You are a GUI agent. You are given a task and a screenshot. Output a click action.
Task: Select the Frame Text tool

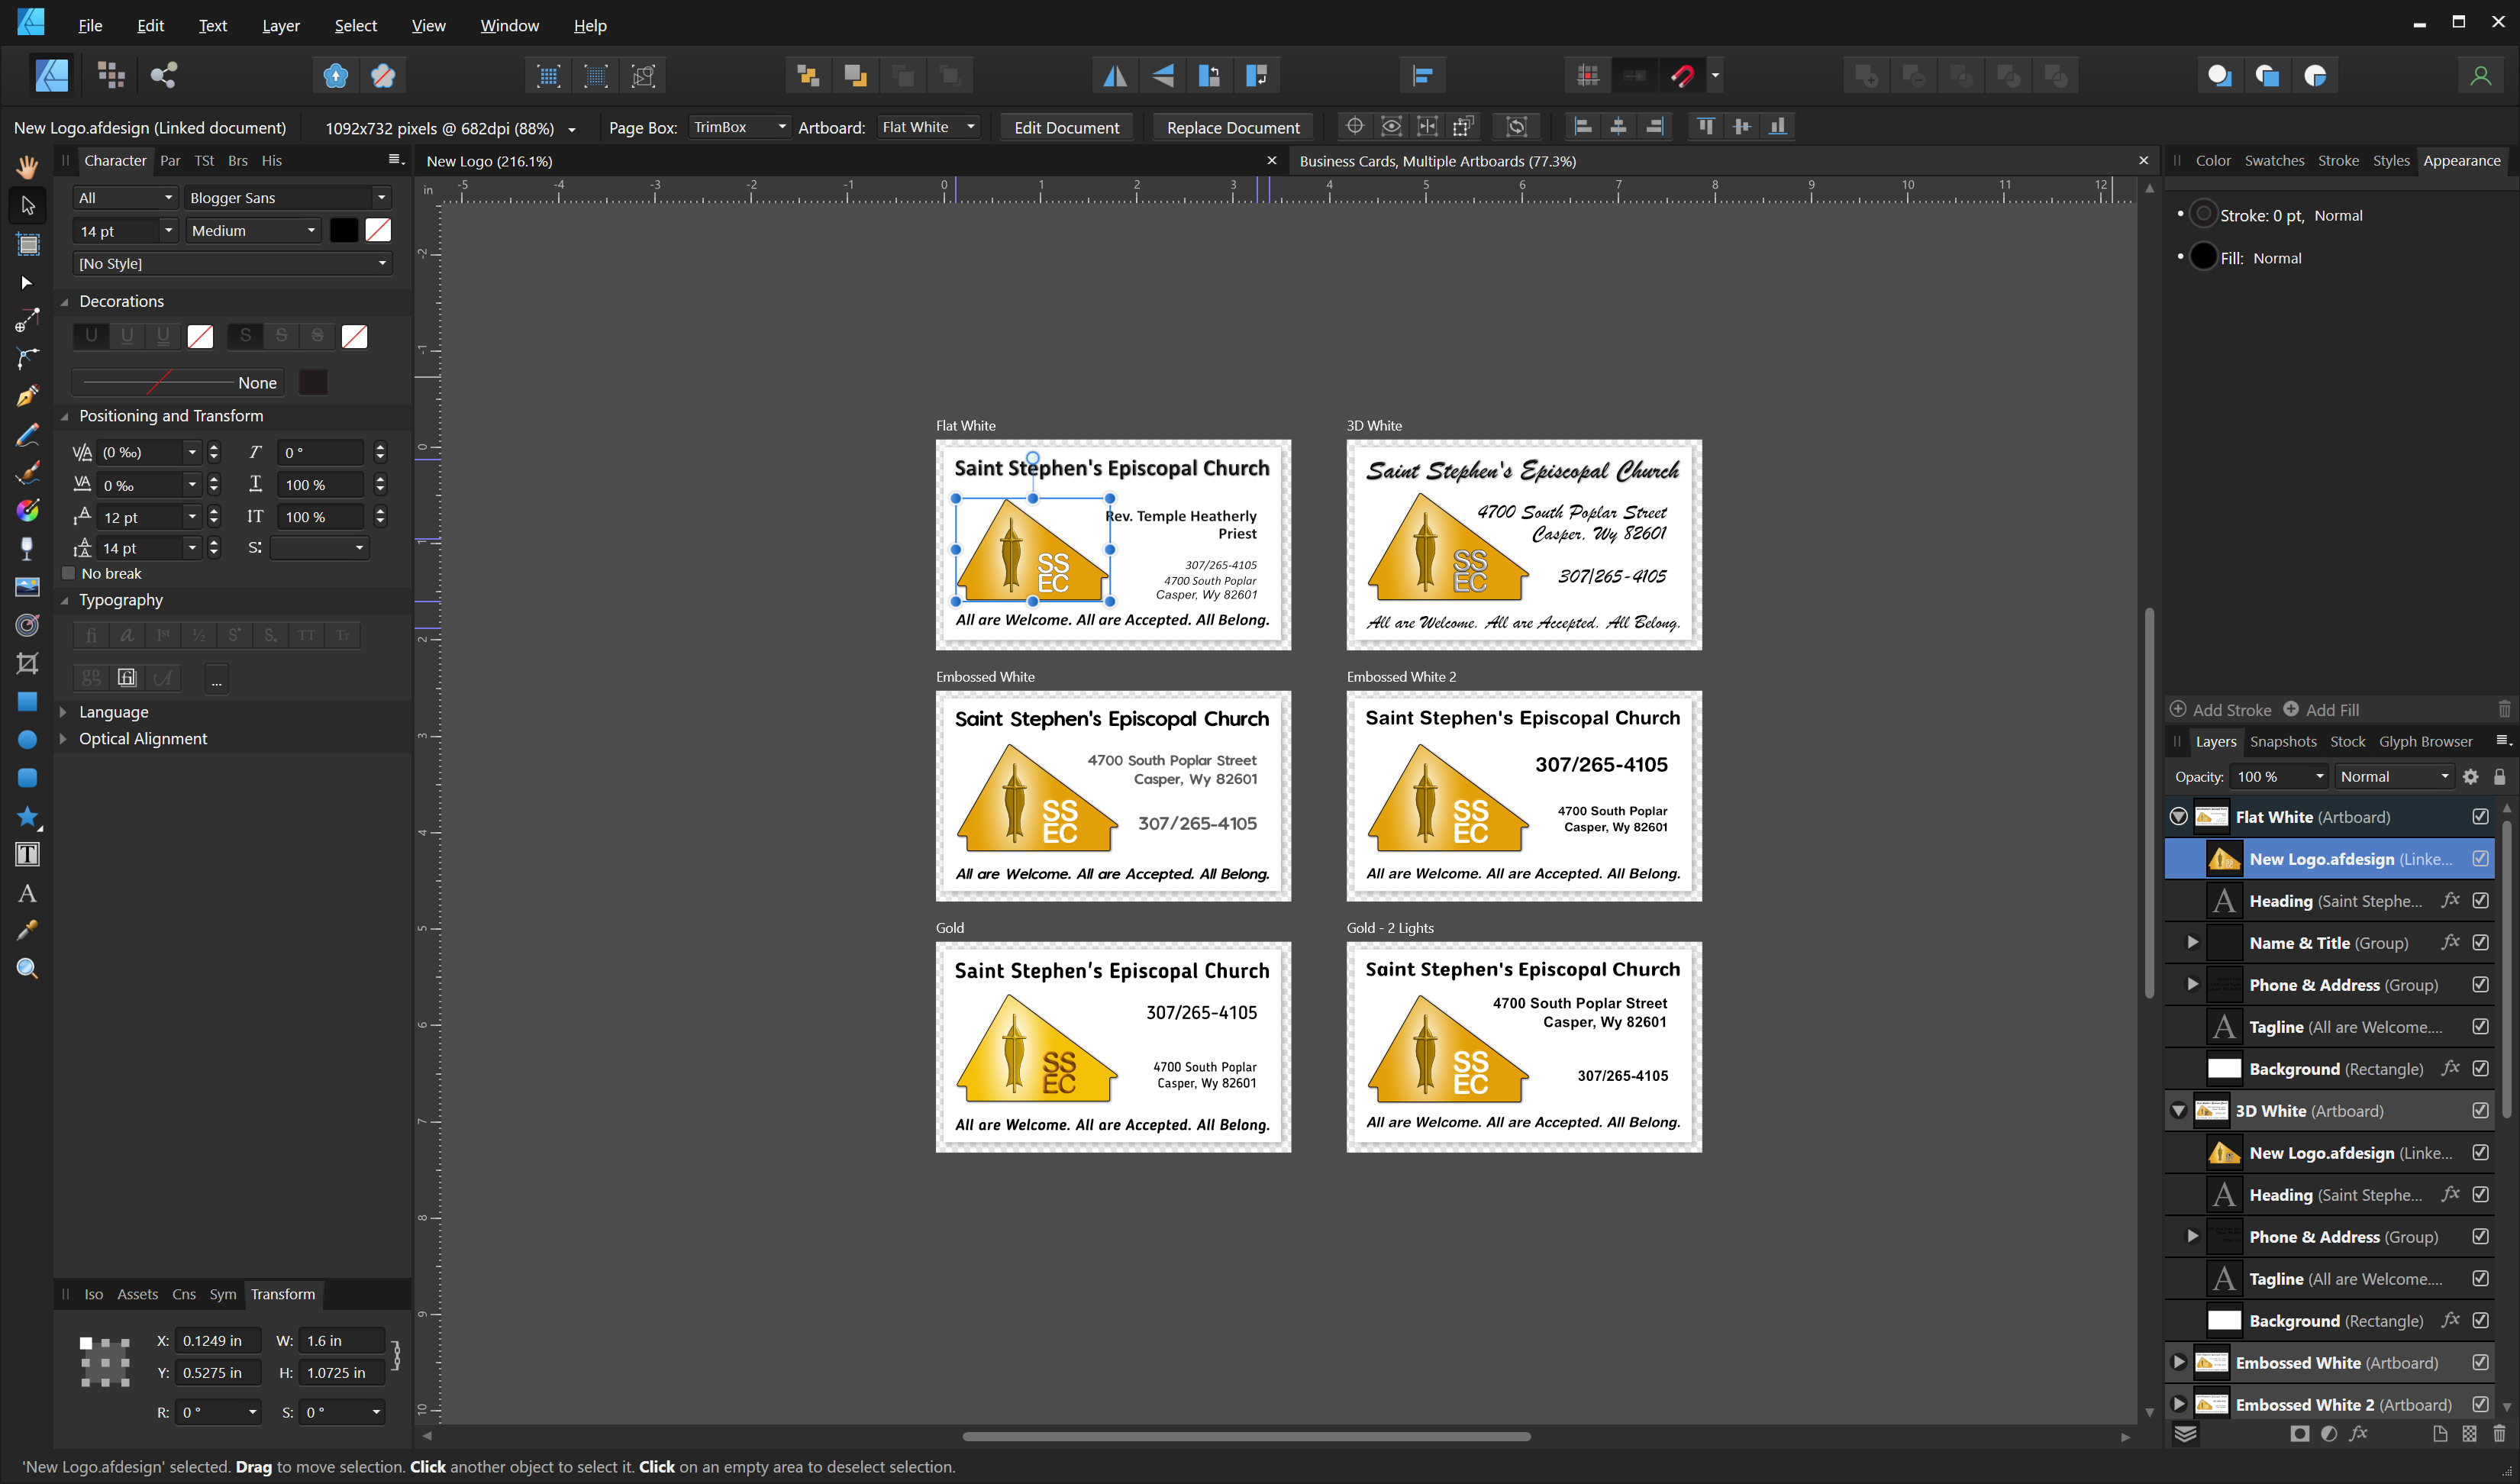click(27, 854)
